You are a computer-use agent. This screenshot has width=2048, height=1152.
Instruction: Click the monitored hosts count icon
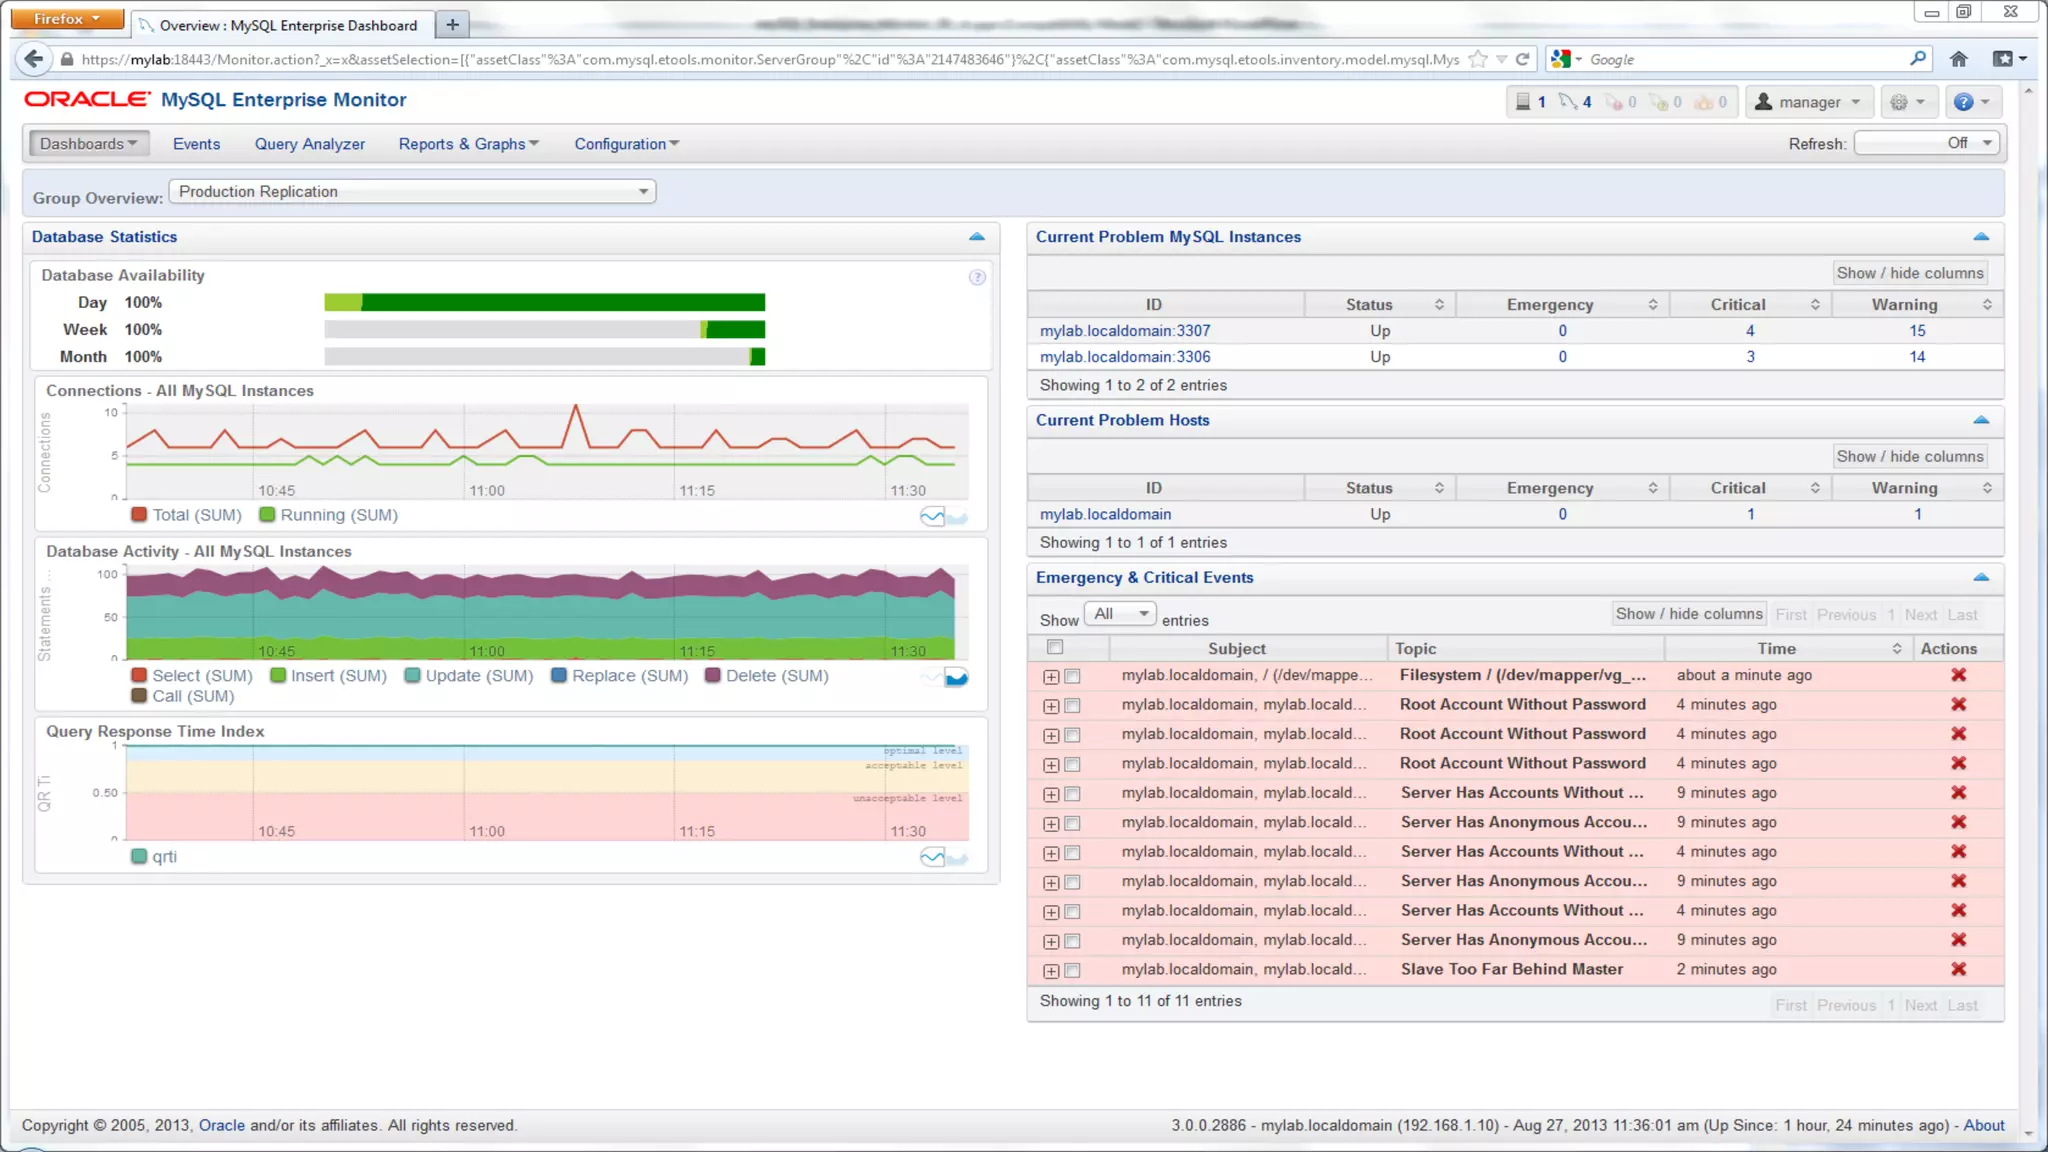coord(1523,102)
